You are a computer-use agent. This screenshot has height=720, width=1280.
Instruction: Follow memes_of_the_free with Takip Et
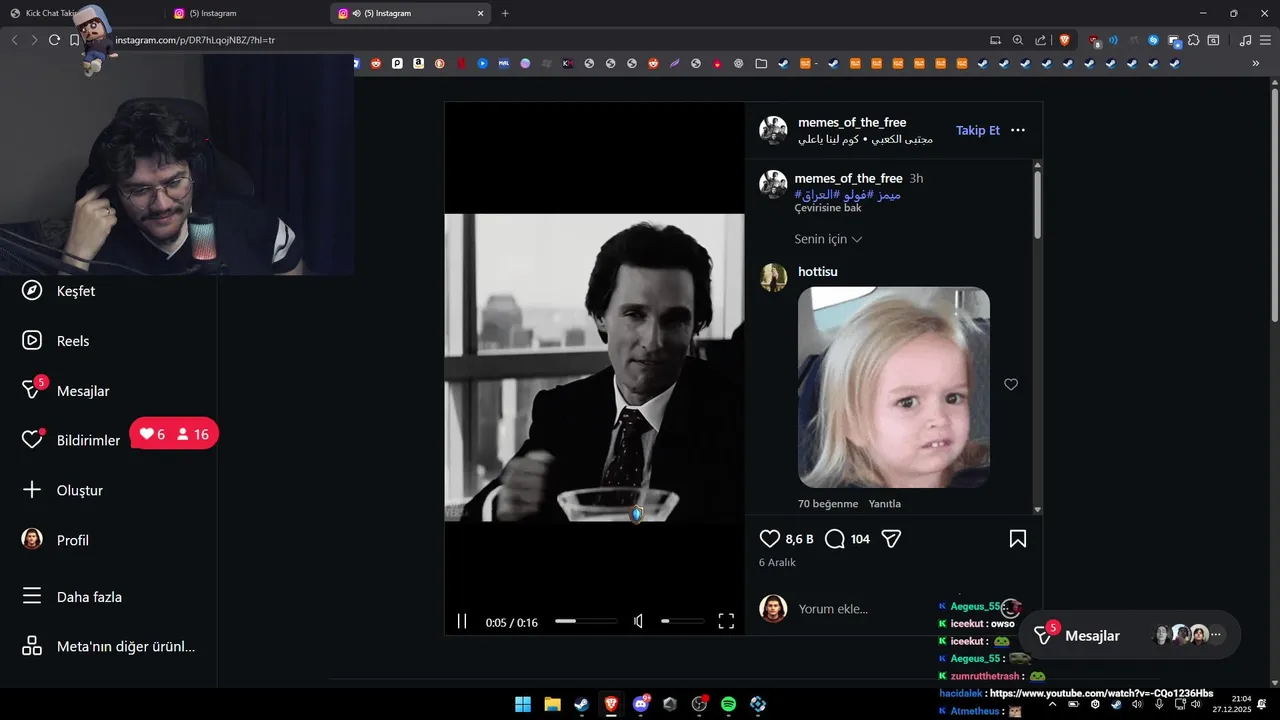978,130
